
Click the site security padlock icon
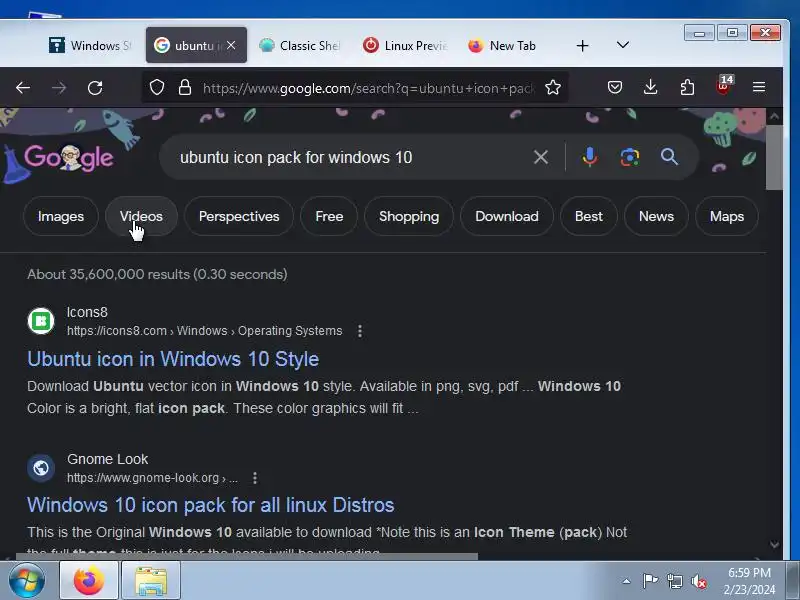tap(185, 88)
